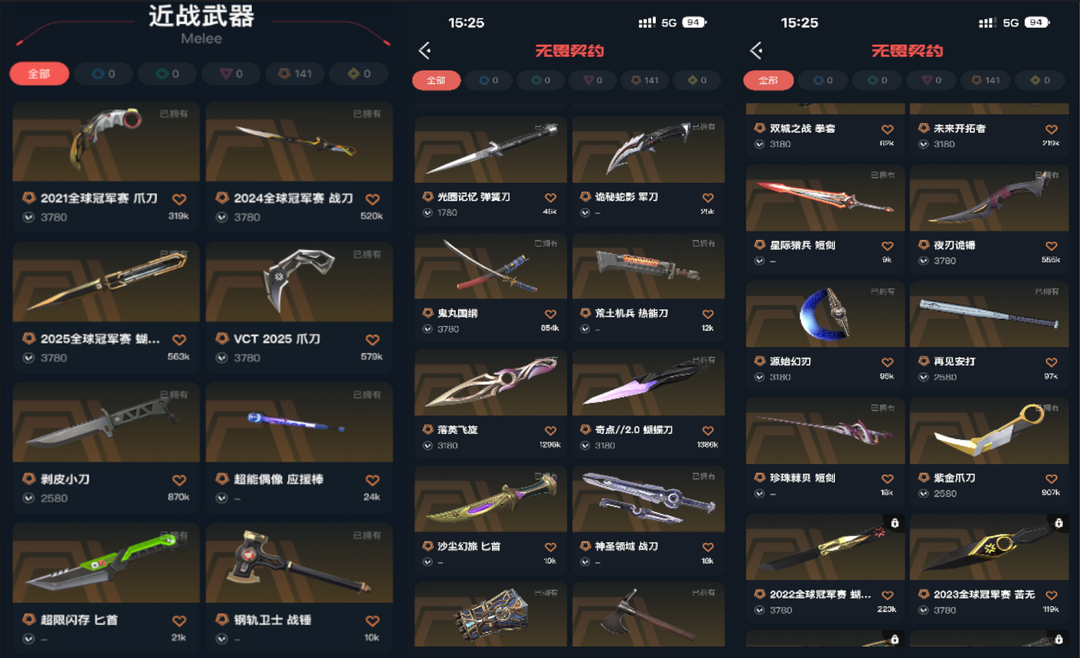1080x658 pixels.
Task: Tap lock icon on 2023全球冠军赛 苦无 card
Action: click(1059, 523)
